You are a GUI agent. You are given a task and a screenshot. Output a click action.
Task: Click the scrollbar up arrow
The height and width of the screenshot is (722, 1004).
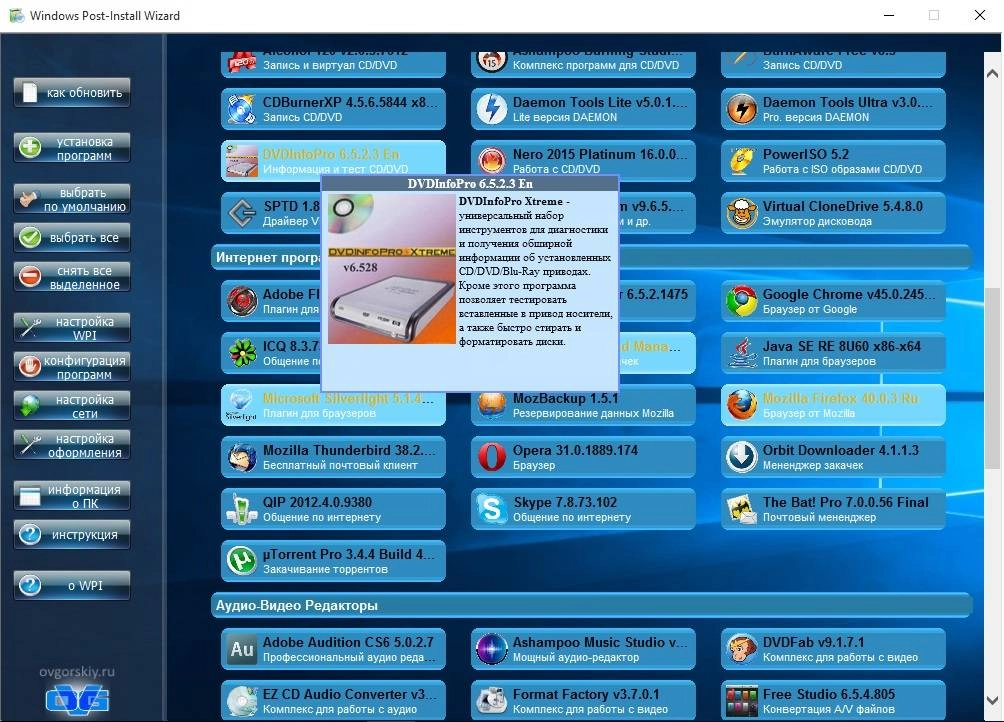992,73
